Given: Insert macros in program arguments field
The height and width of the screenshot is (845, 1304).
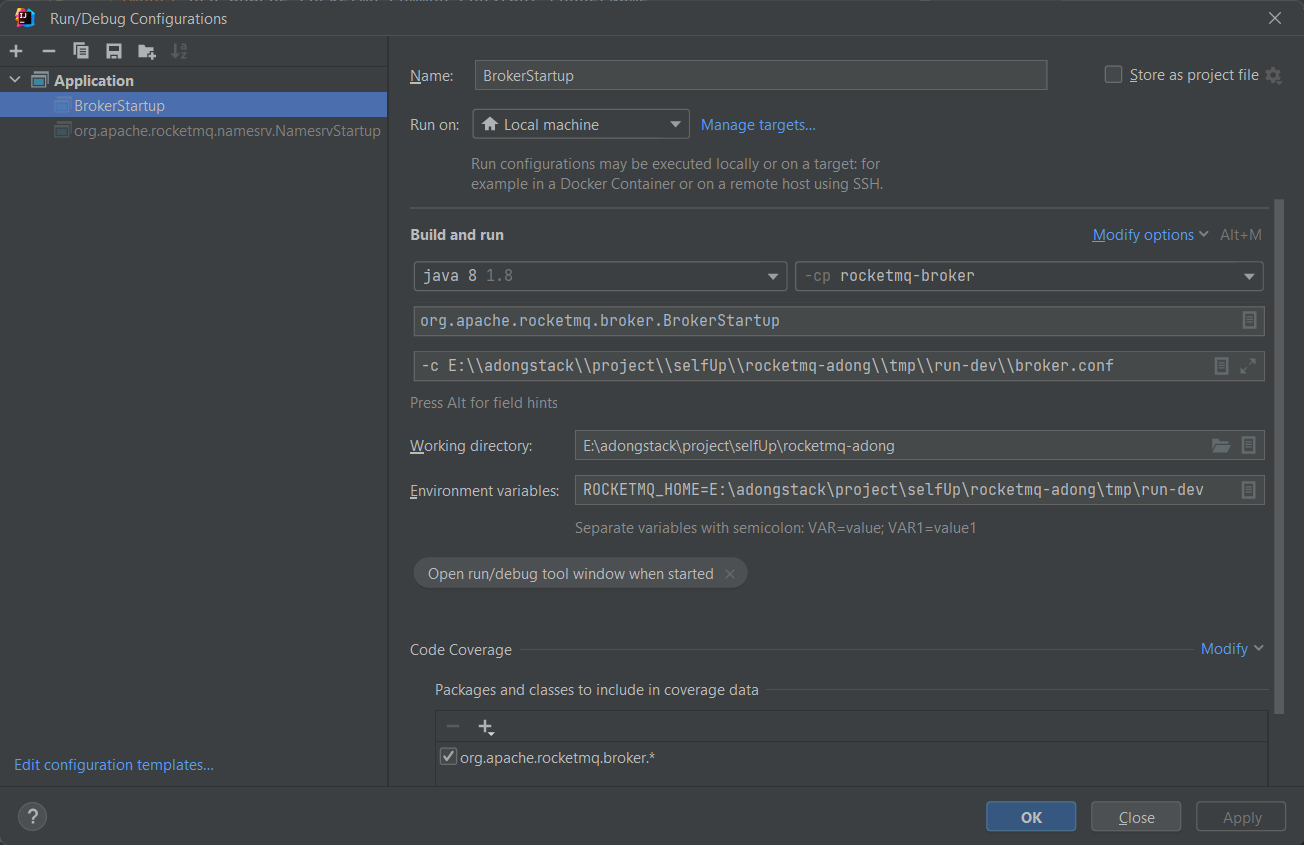Looking at the screenshot, I should [1221, 366].
